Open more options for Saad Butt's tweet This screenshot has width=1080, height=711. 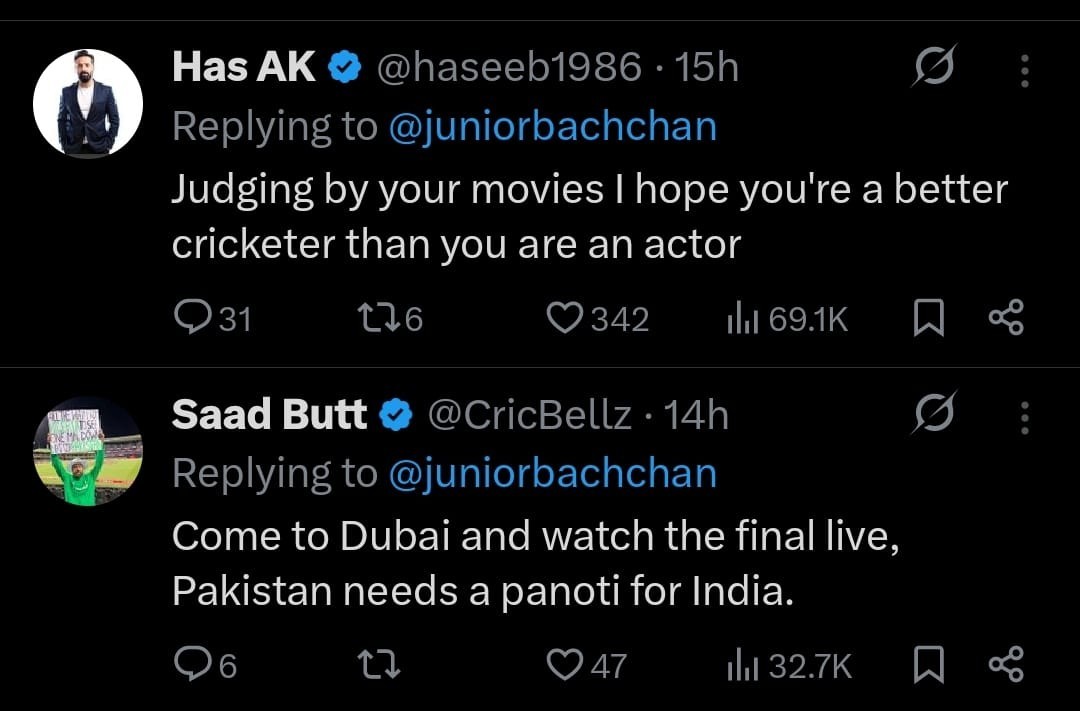1024,417
